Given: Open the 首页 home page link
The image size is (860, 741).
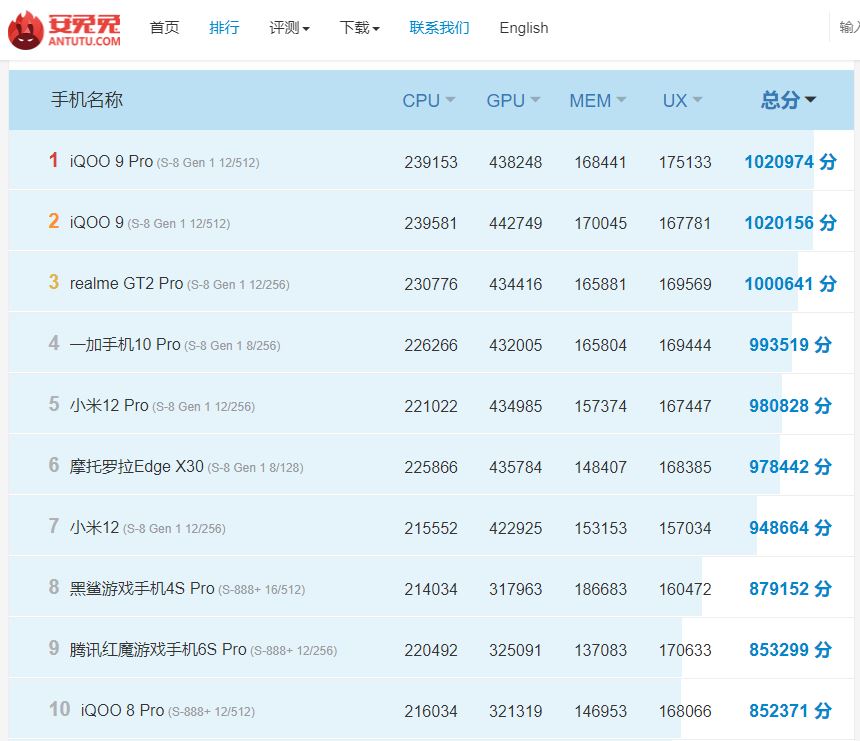Looking at the screenshot, I should [x=165, y=27].
